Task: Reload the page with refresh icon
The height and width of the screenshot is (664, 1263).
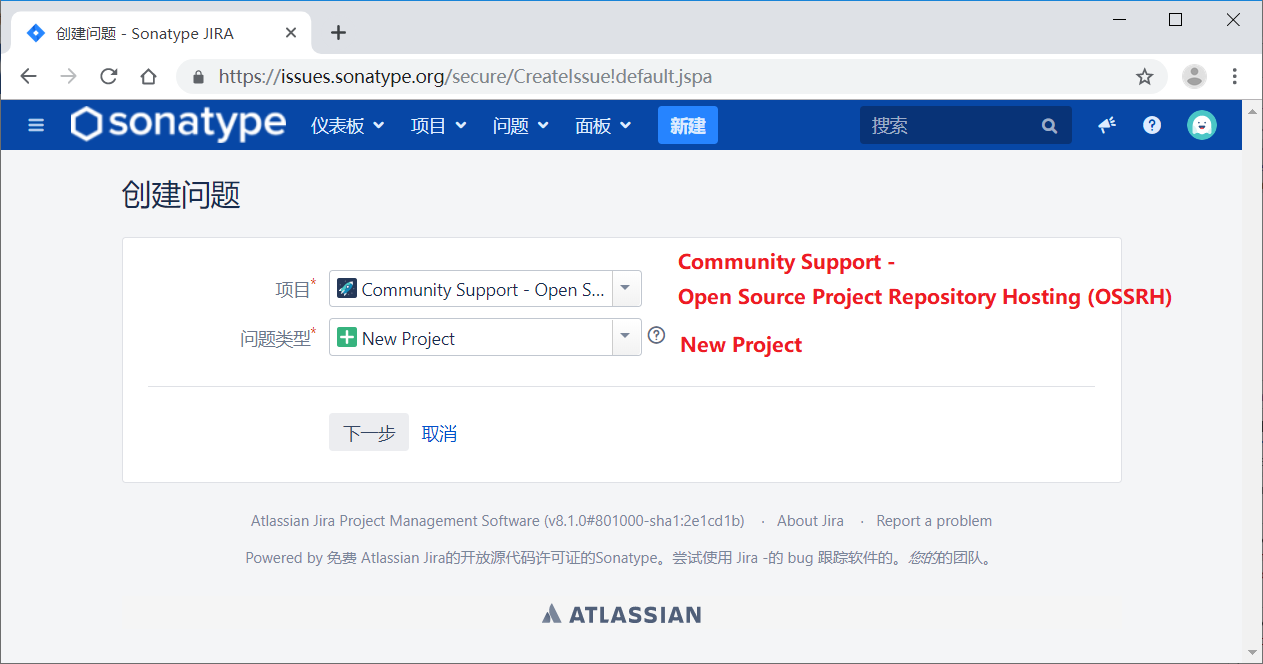Action: [109, 77]
